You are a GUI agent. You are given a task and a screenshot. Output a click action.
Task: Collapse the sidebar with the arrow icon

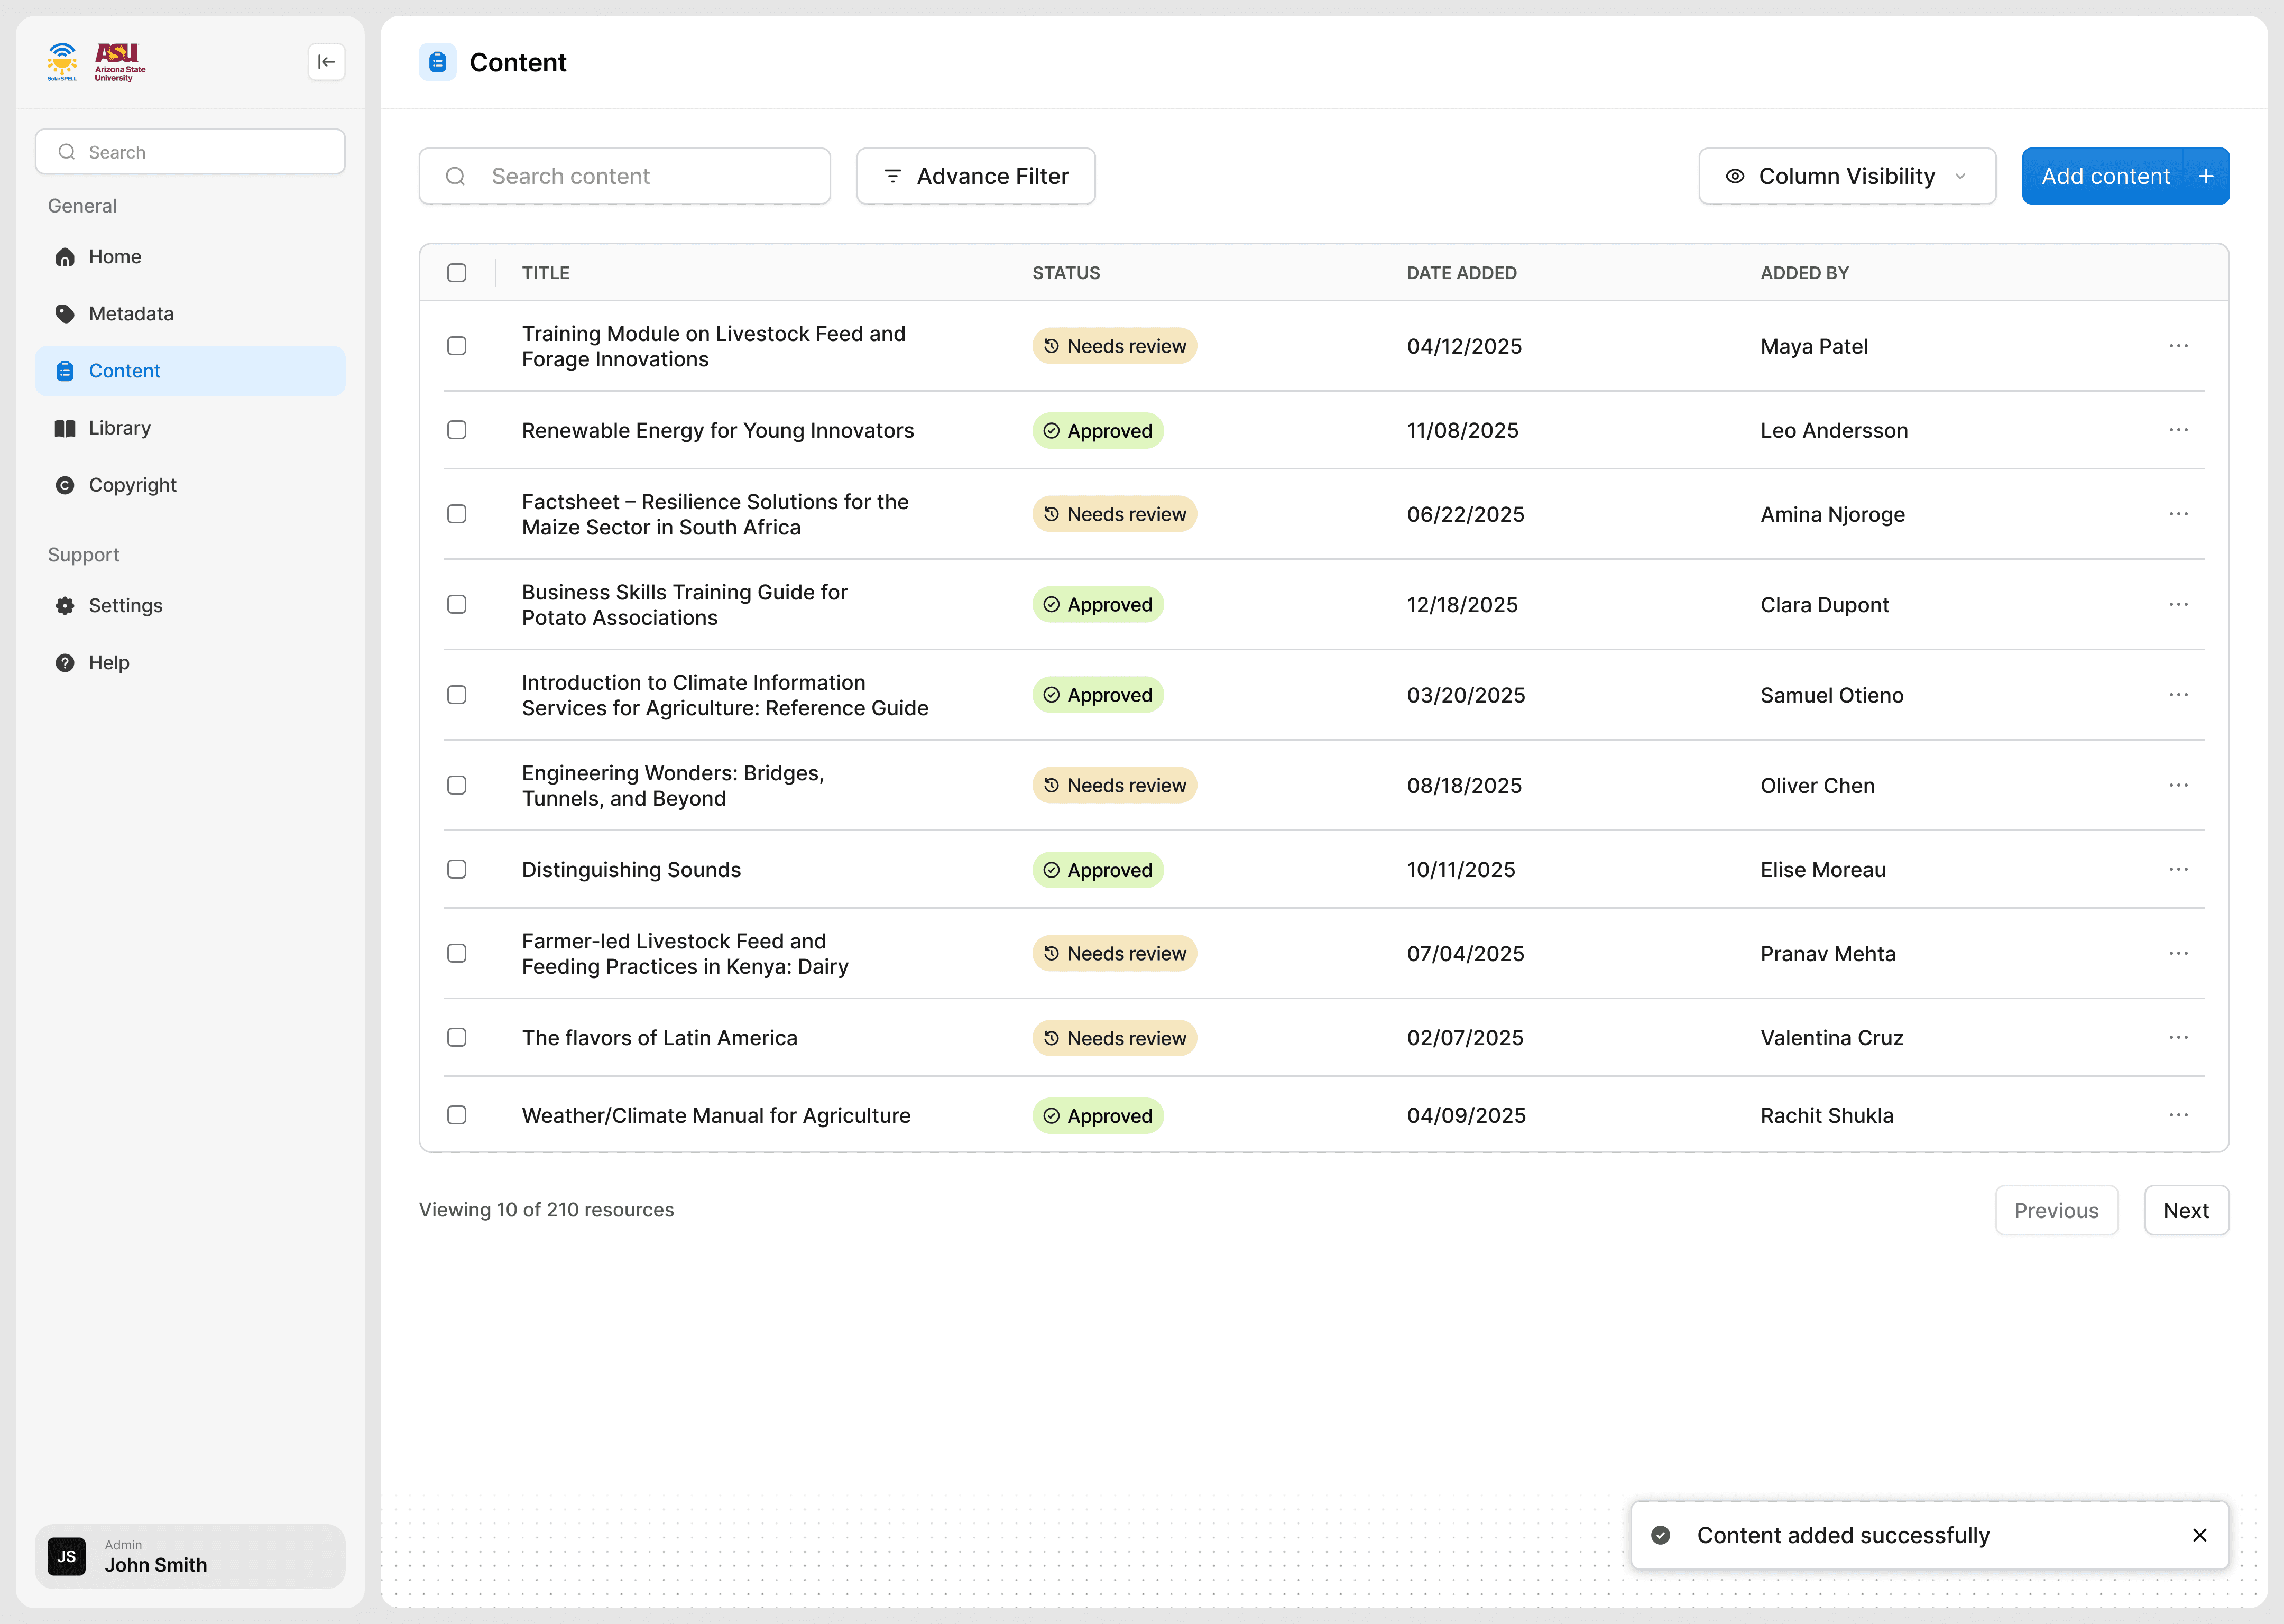coord(326,62)
